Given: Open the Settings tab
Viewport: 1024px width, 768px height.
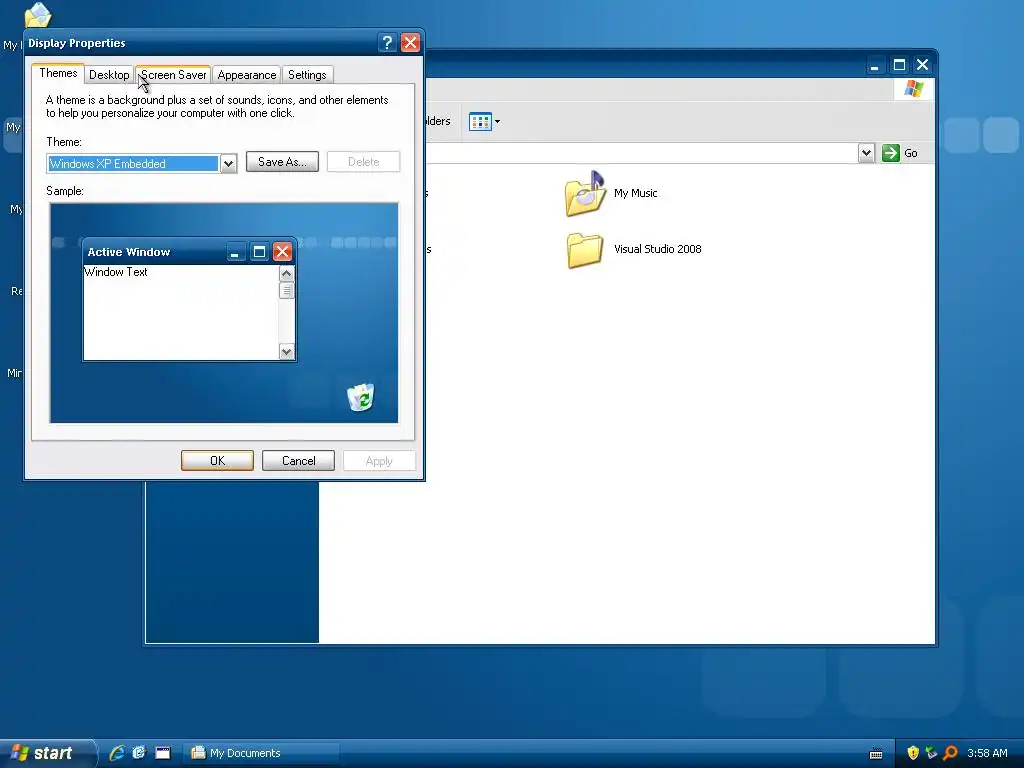Looking at the screenshot, I should (x=307, y=75).
